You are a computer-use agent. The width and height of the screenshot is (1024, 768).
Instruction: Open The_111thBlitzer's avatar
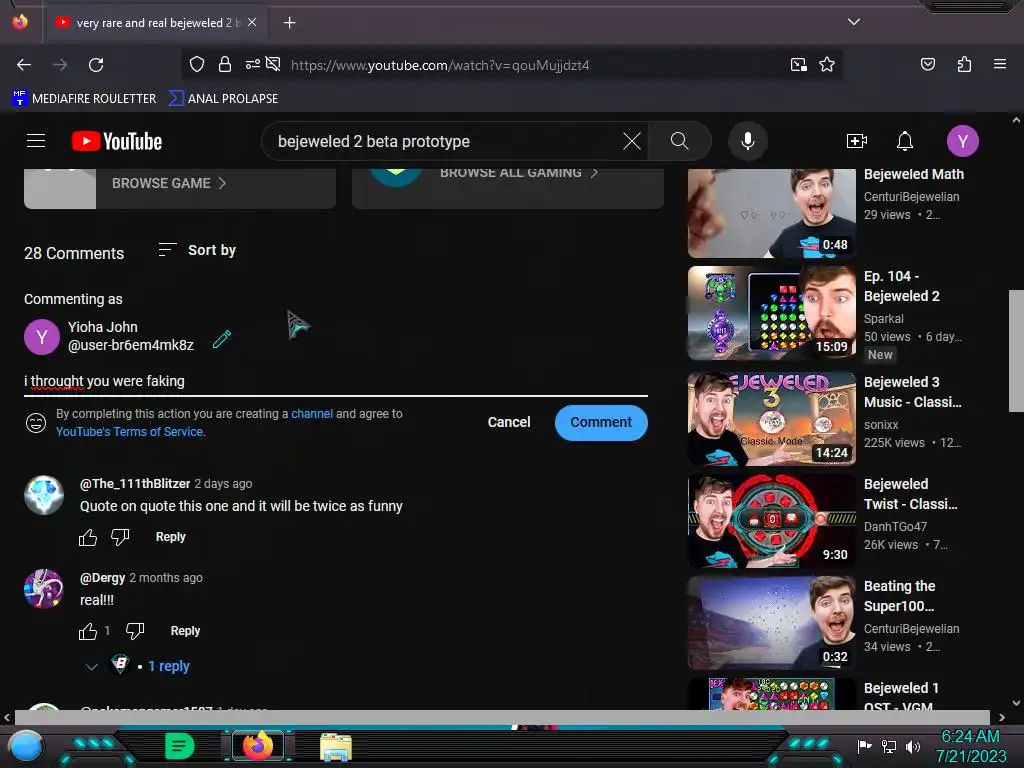44,495
